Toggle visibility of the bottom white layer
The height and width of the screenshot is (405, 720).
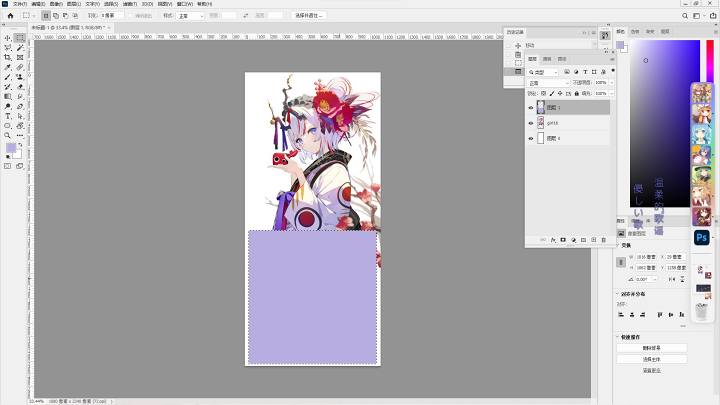(x=531, y=138)
